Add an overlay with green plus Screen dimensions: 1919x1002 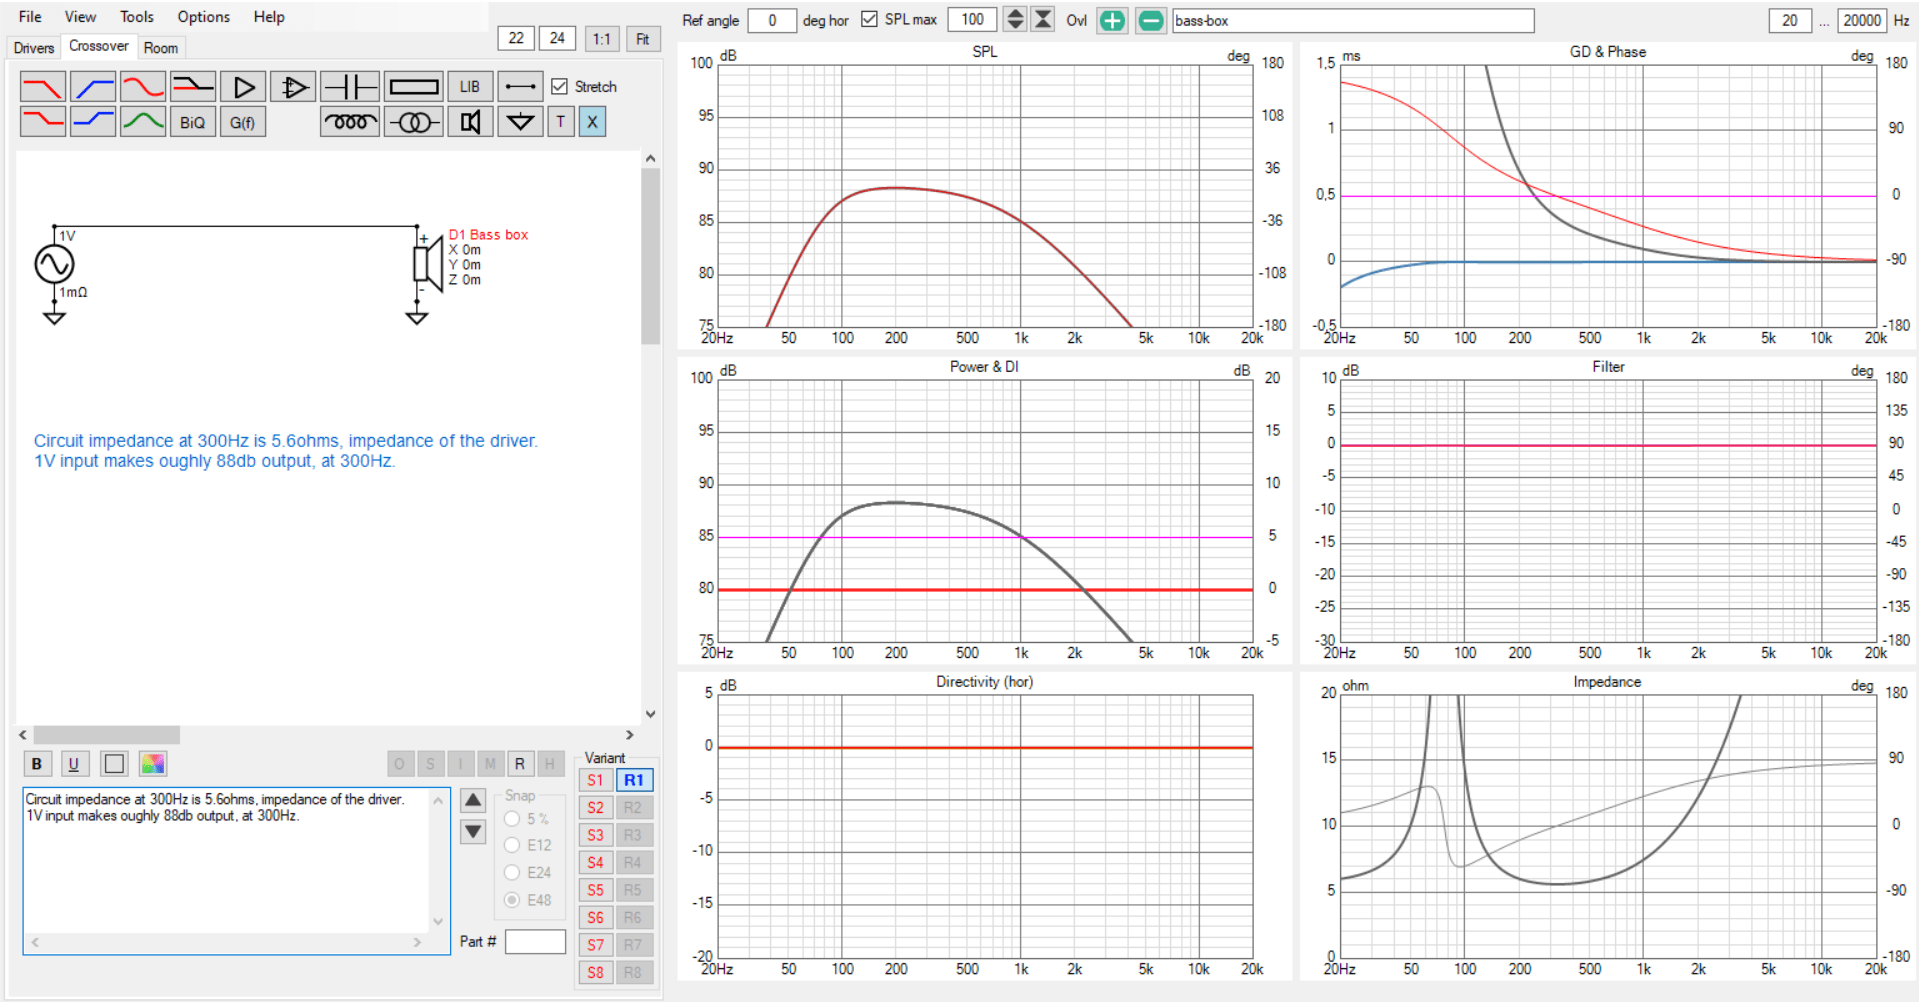click(1112, 20)
